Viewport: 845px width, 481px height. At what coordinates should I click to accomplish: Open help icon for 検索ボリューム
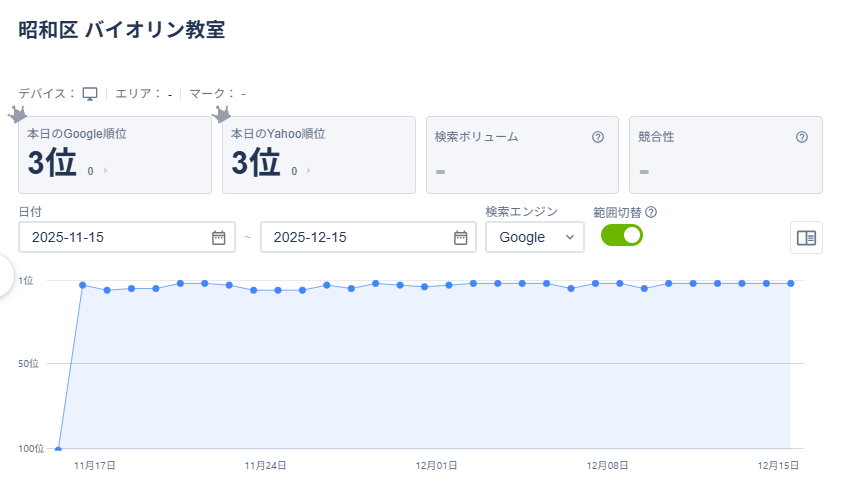point(598,137)
